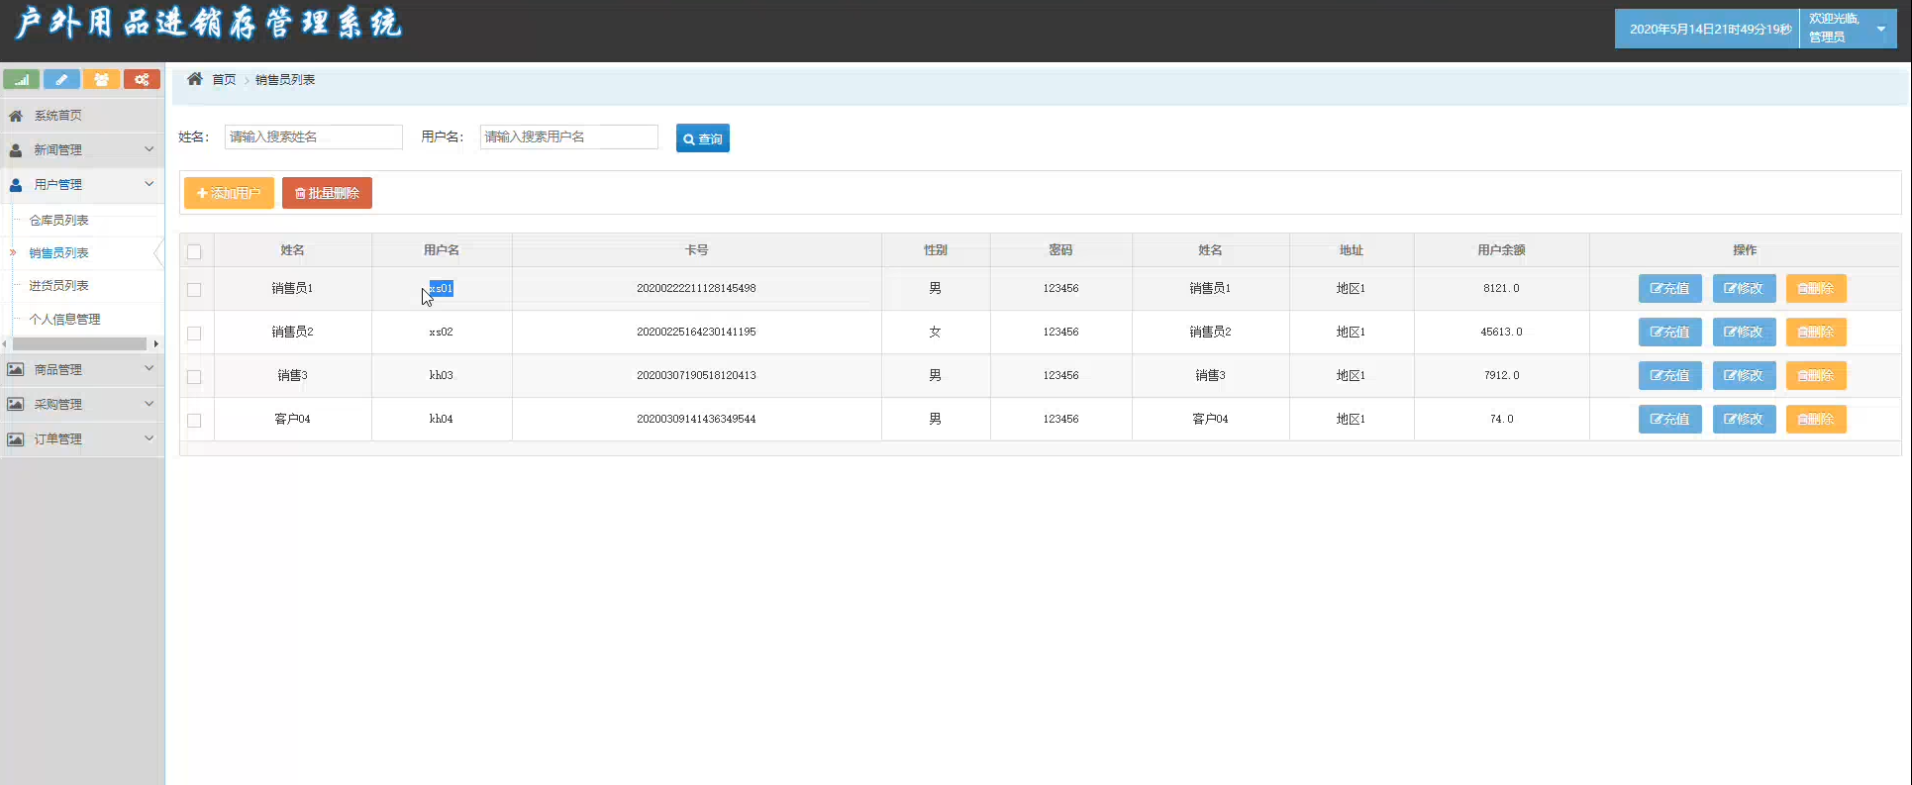
Task: Collapse the 用户管理 chevron
Action: [x=149, y=184]
